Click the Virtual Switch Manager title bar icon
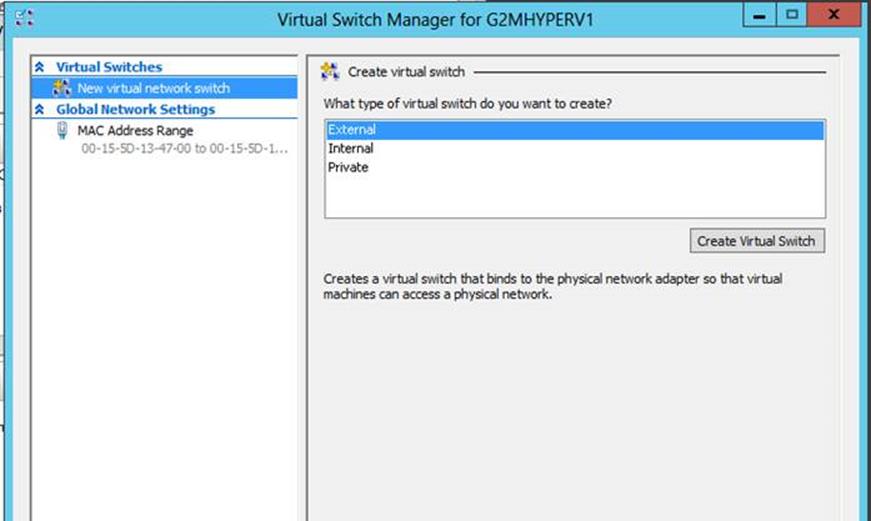The width and height of the screenshot is (871, 521). [x=24, y=18]
